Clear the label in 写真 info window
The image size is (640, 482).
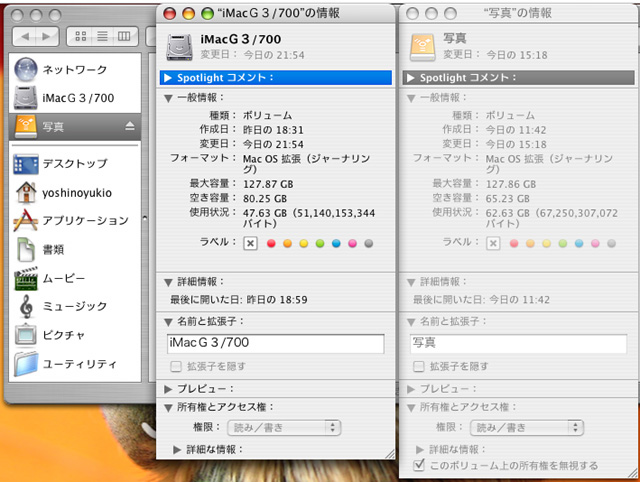493,244
